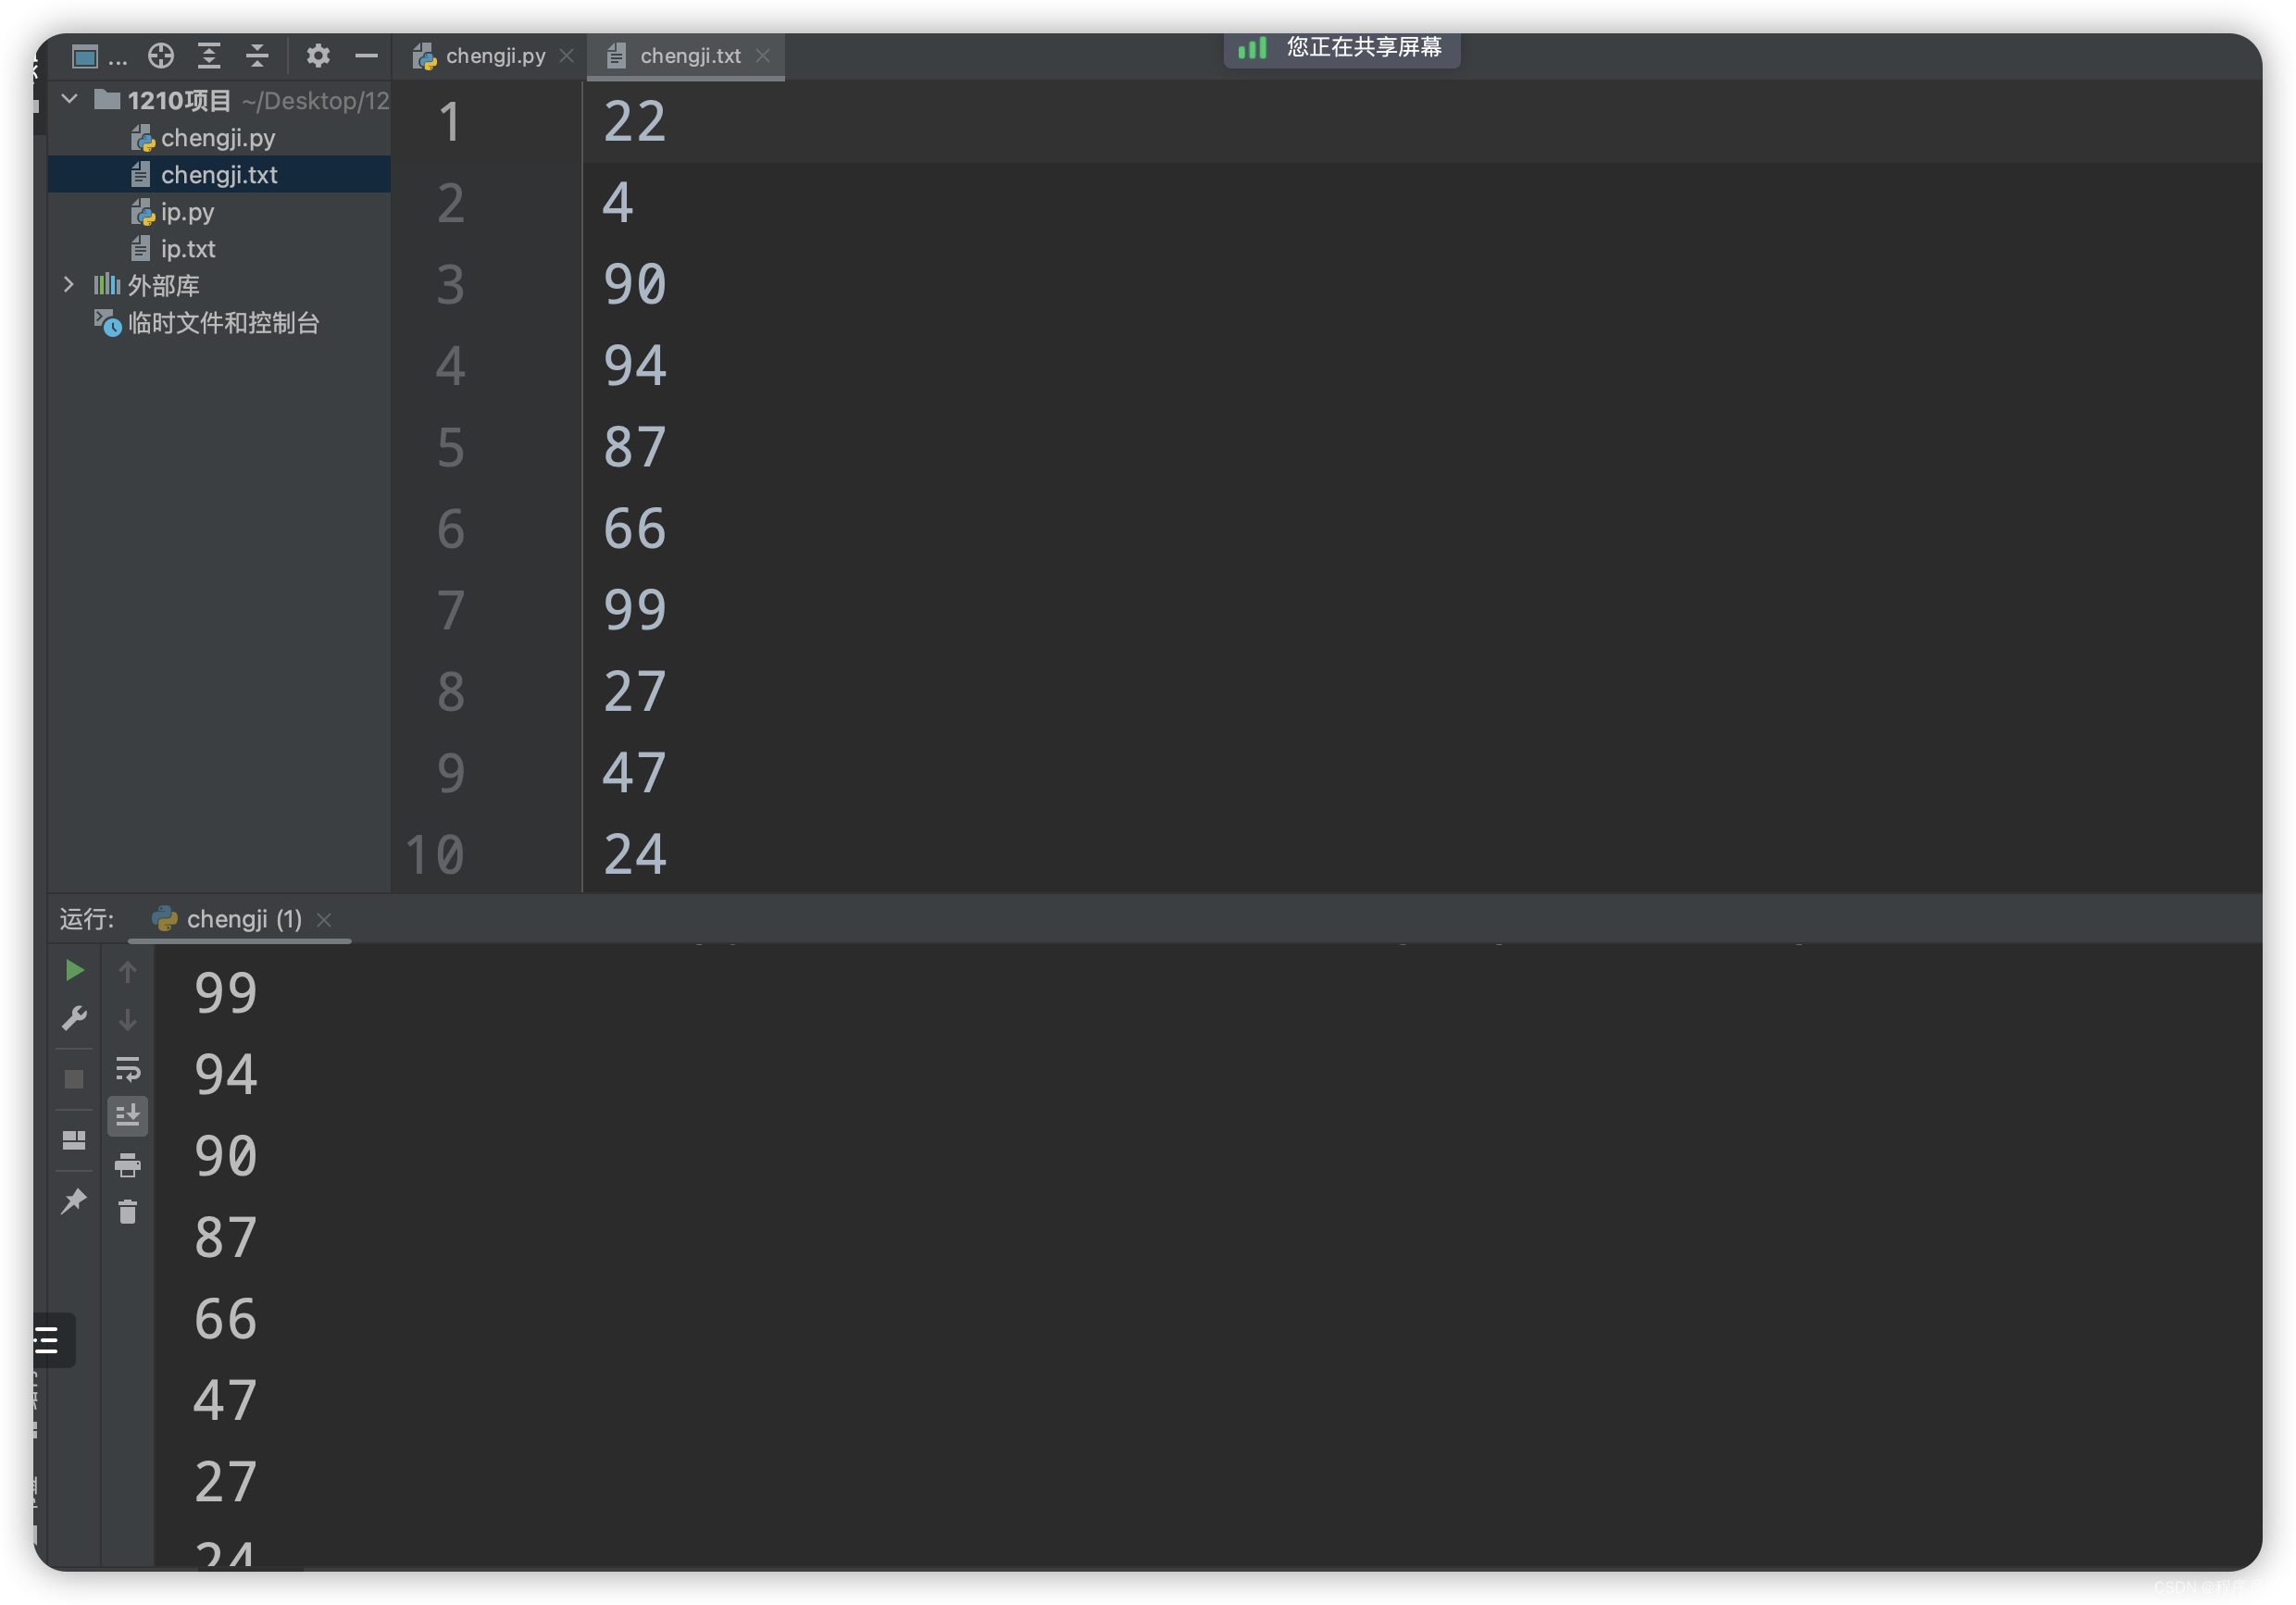Click the locate opened file target icon
The image size is (2296, 1605).
point(161,56)
